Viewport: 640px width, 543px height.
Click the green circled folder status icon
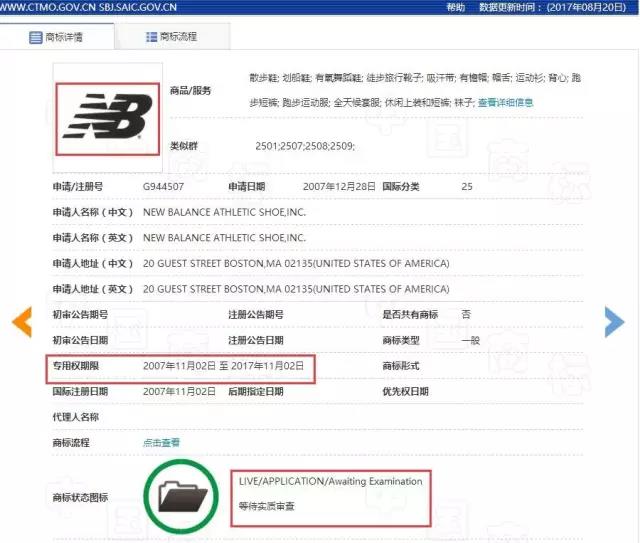(183, 494)
